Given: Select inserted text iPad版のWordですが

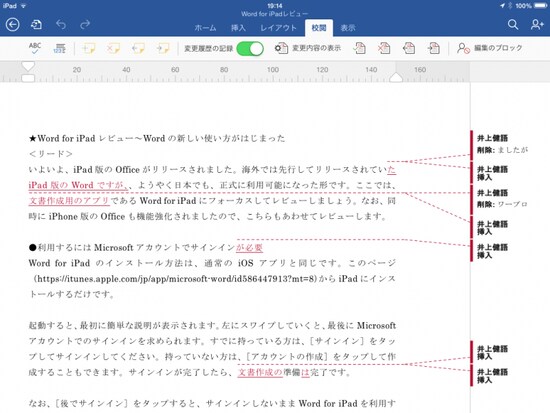Looking at the screenshot, I should coord(78,185).
